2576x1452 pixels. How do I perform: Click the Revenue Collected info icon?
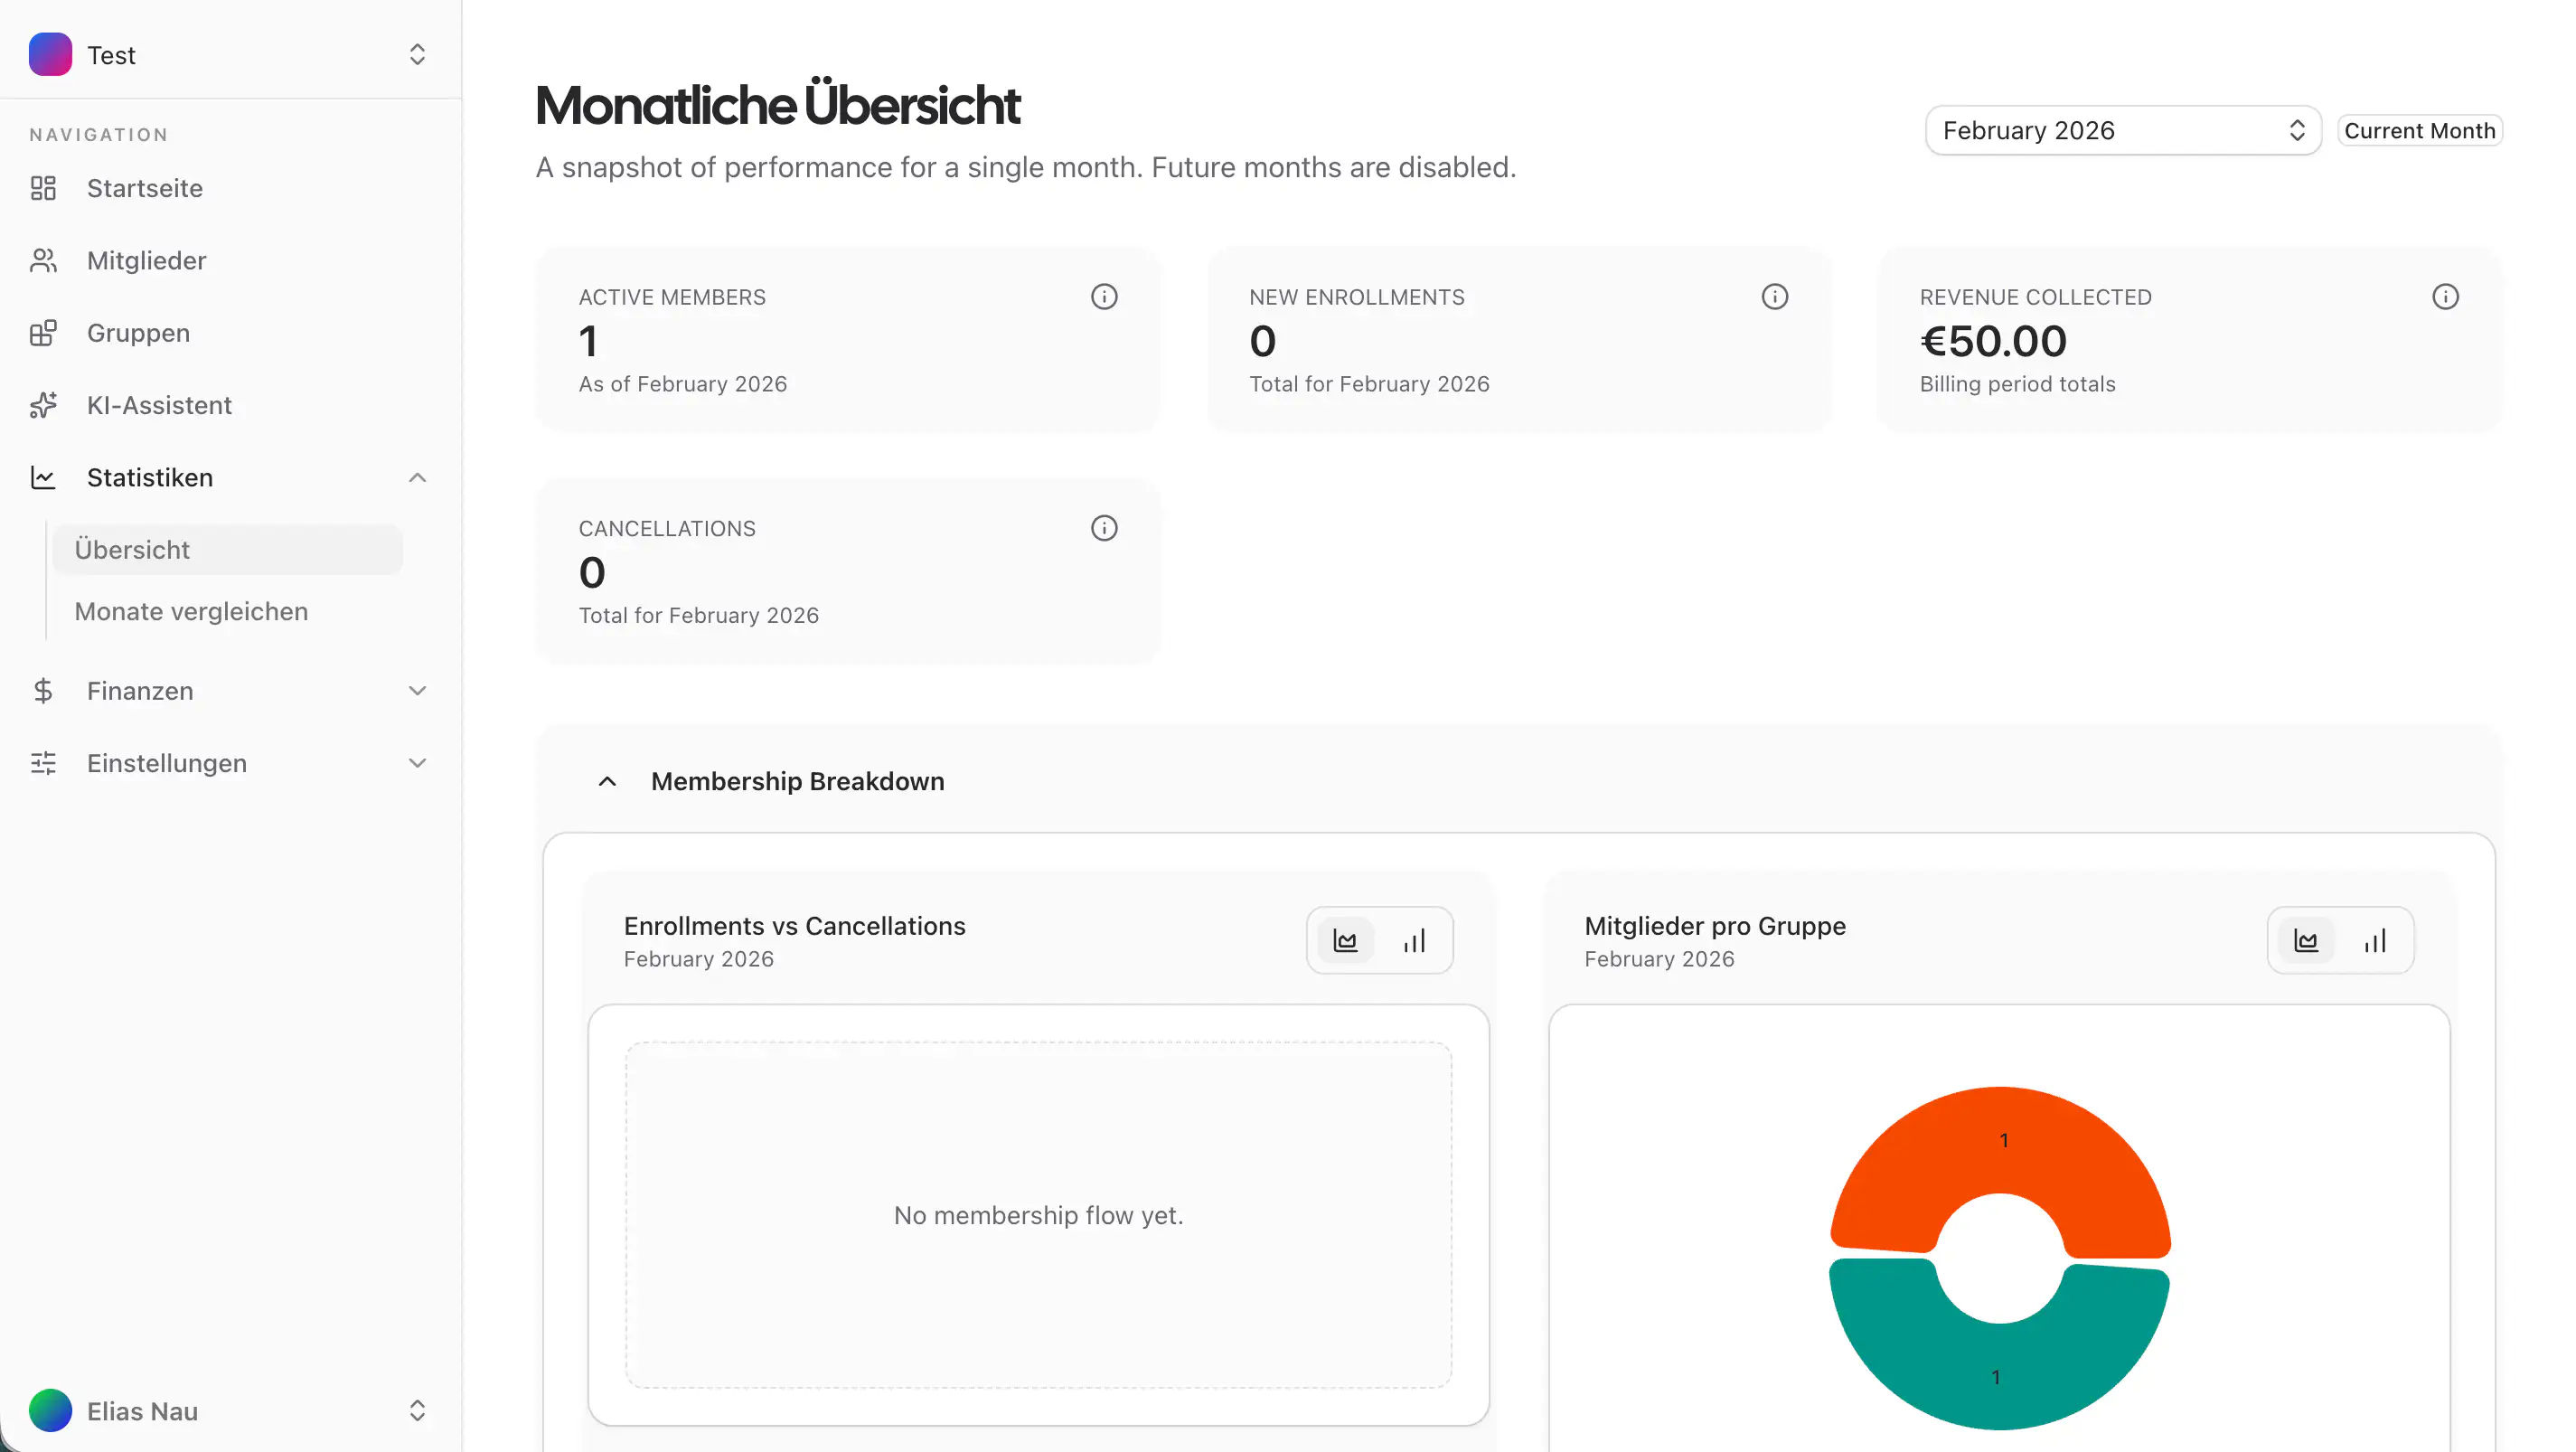click(x=2445, y=297)
